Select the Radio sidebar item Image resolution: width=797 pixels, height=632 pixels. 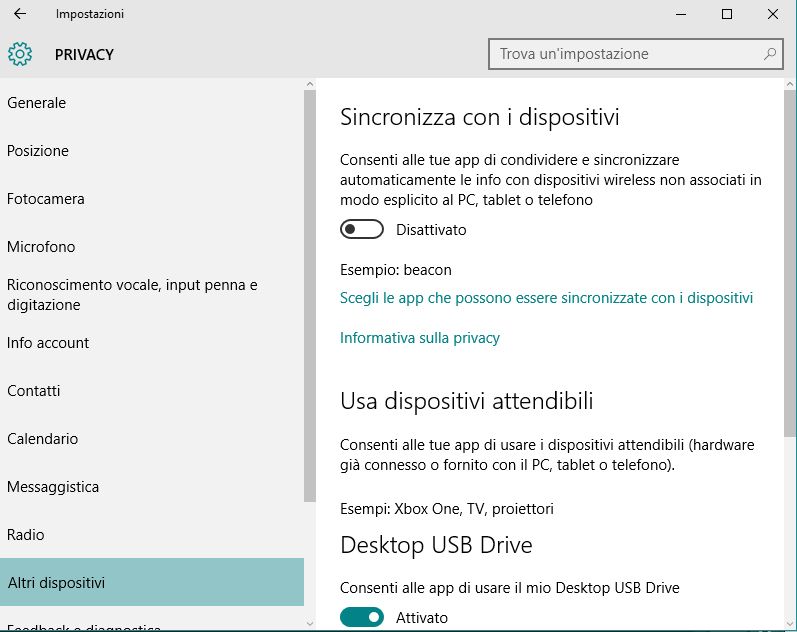click(x=26, y=535)
